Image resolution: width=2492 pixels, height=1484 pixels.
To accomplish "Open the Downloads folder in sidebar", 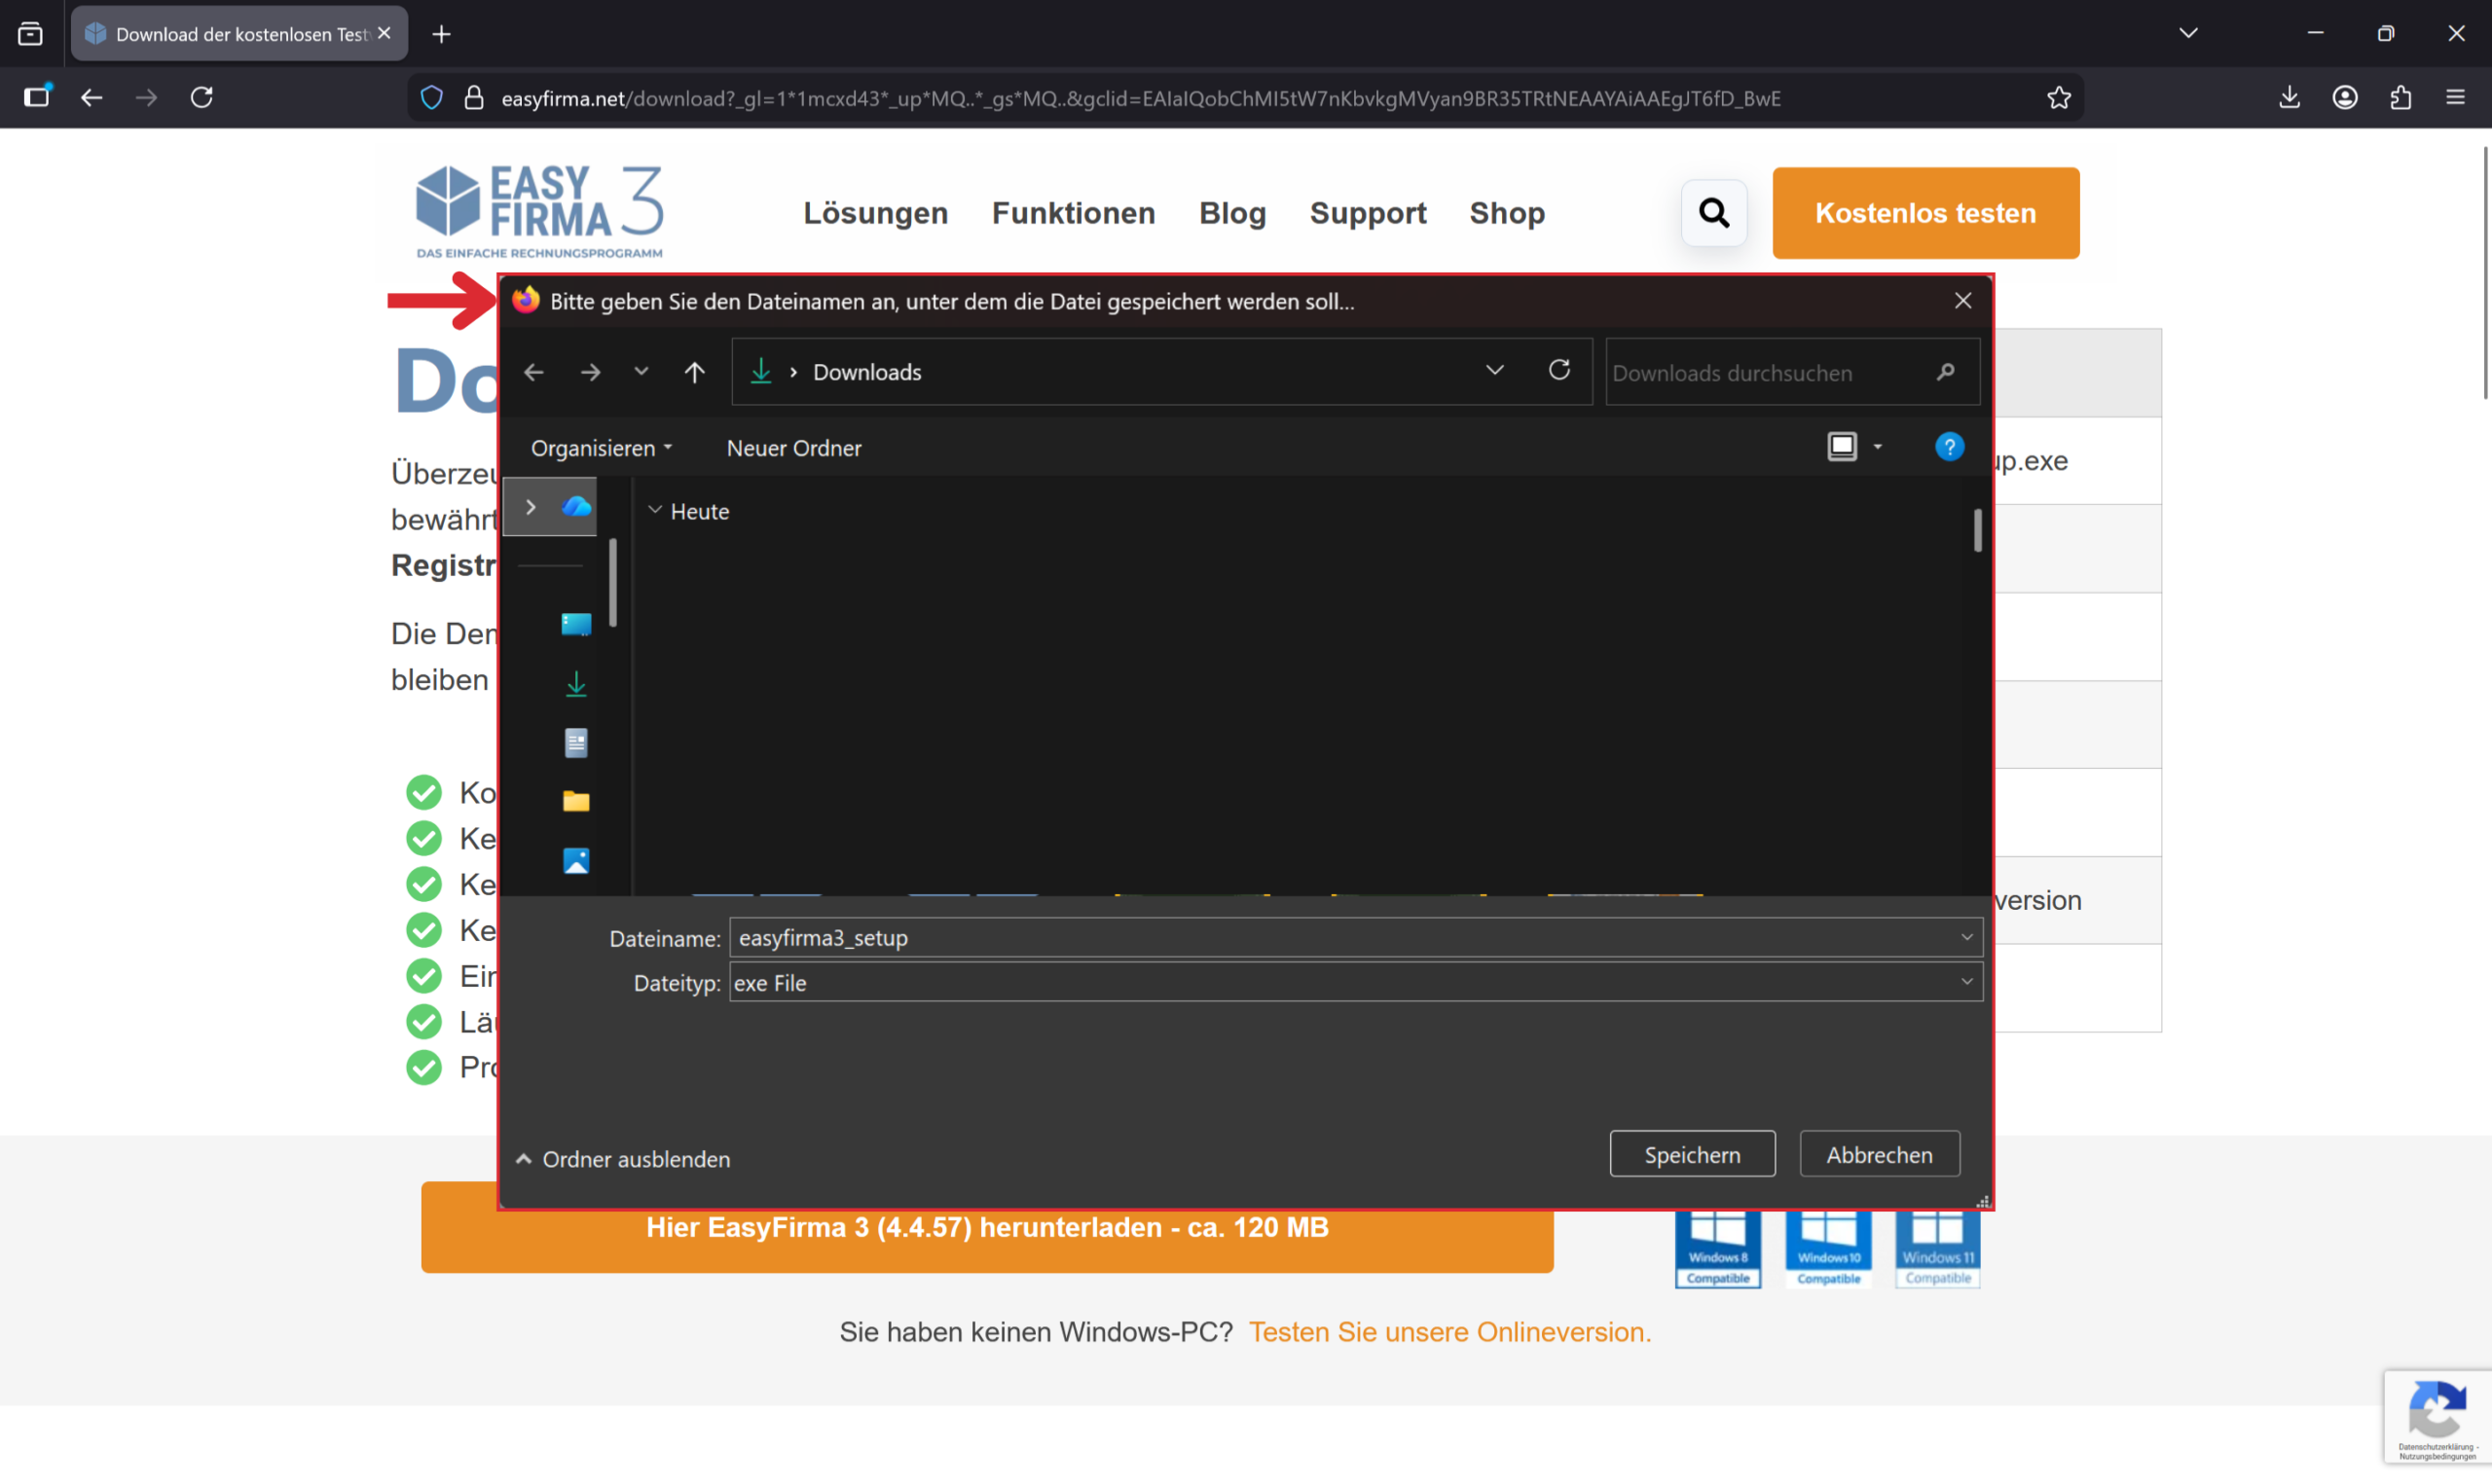I will click(576, 684).
